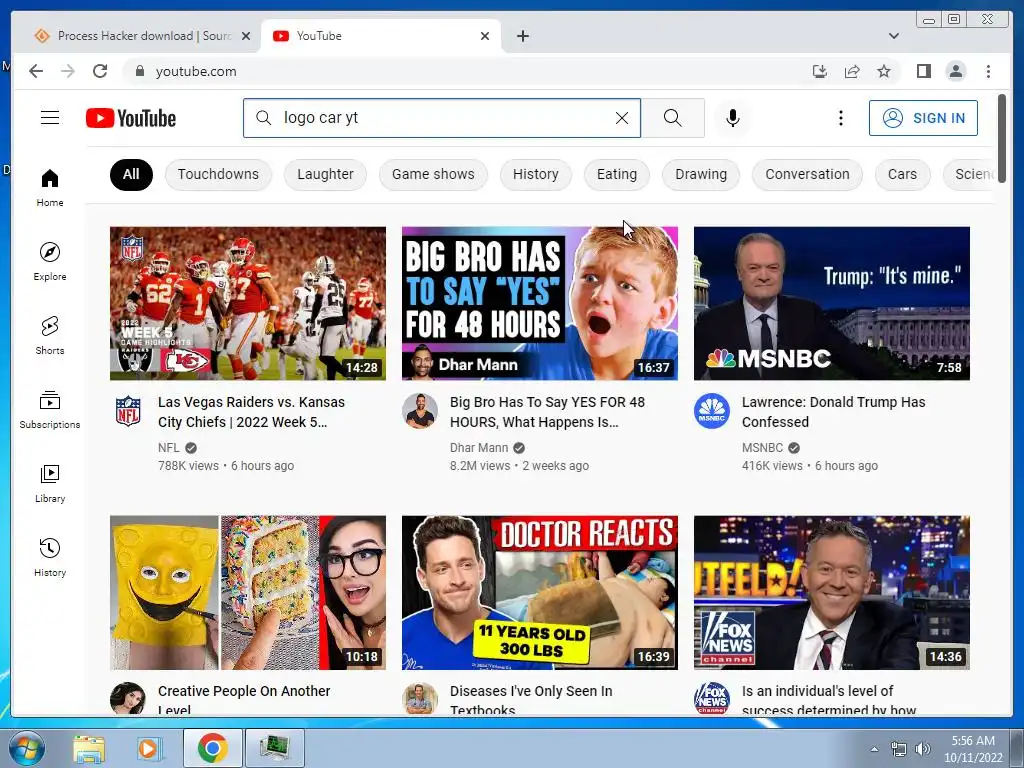This screenshot has width=1024, height=768.
Task: Select the Laughter filter chip
Action: click(325, 174)
